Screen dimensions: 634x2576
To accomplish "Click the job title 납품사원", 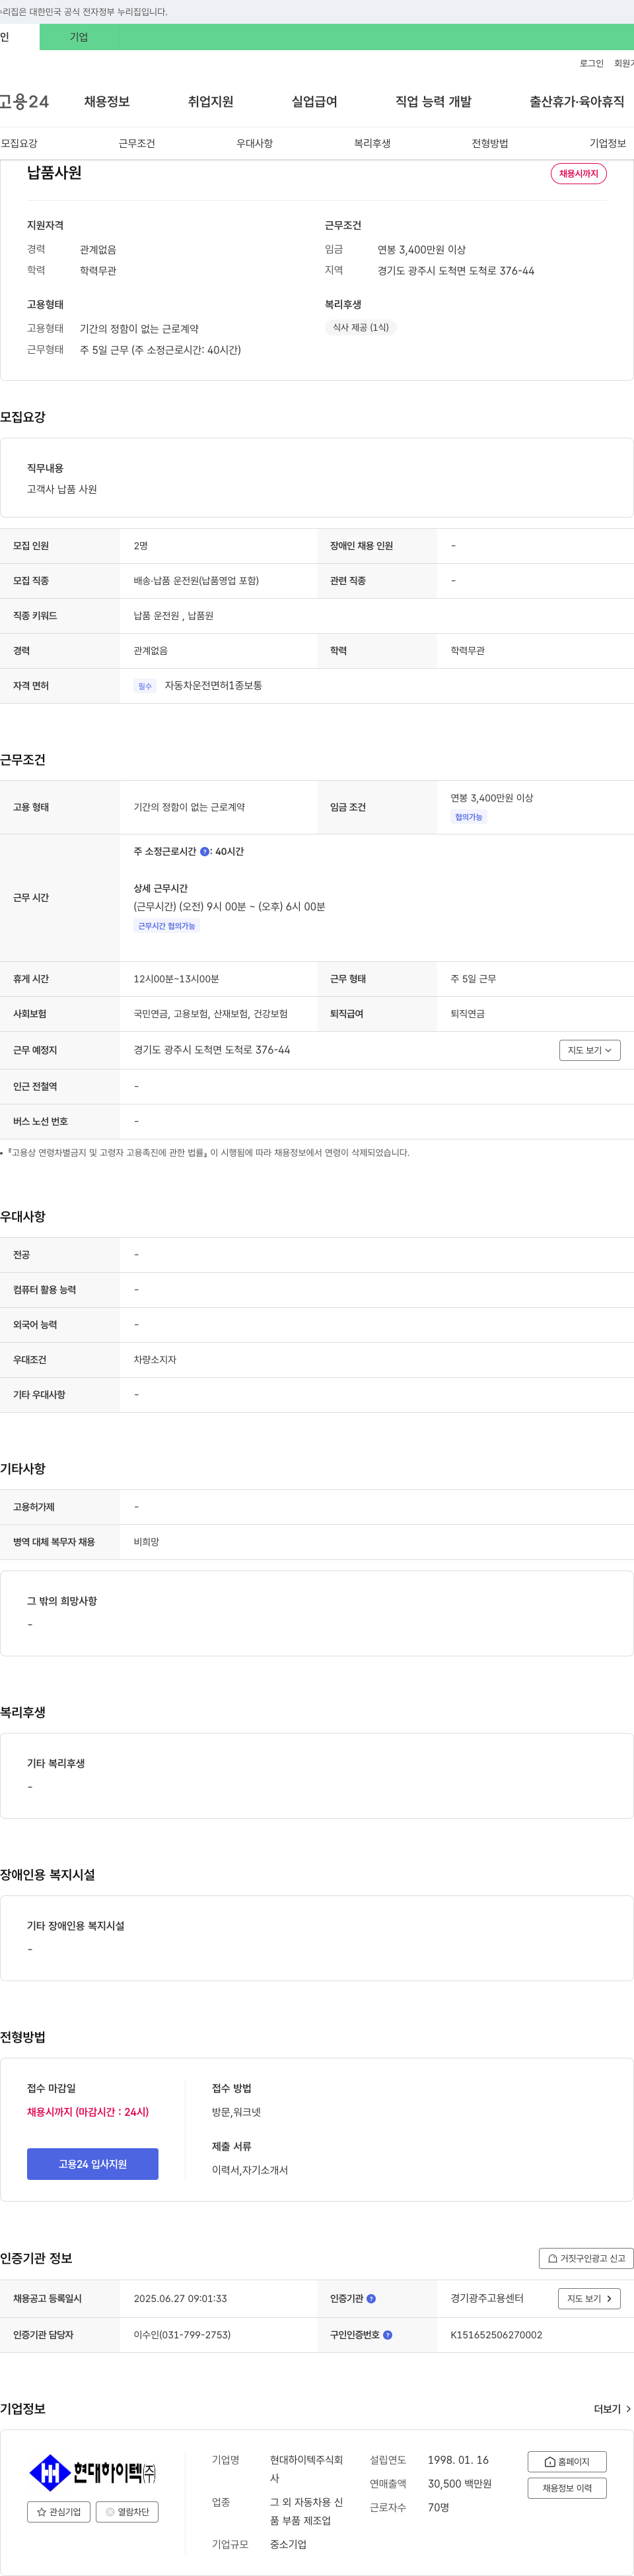I will (54, 173).
